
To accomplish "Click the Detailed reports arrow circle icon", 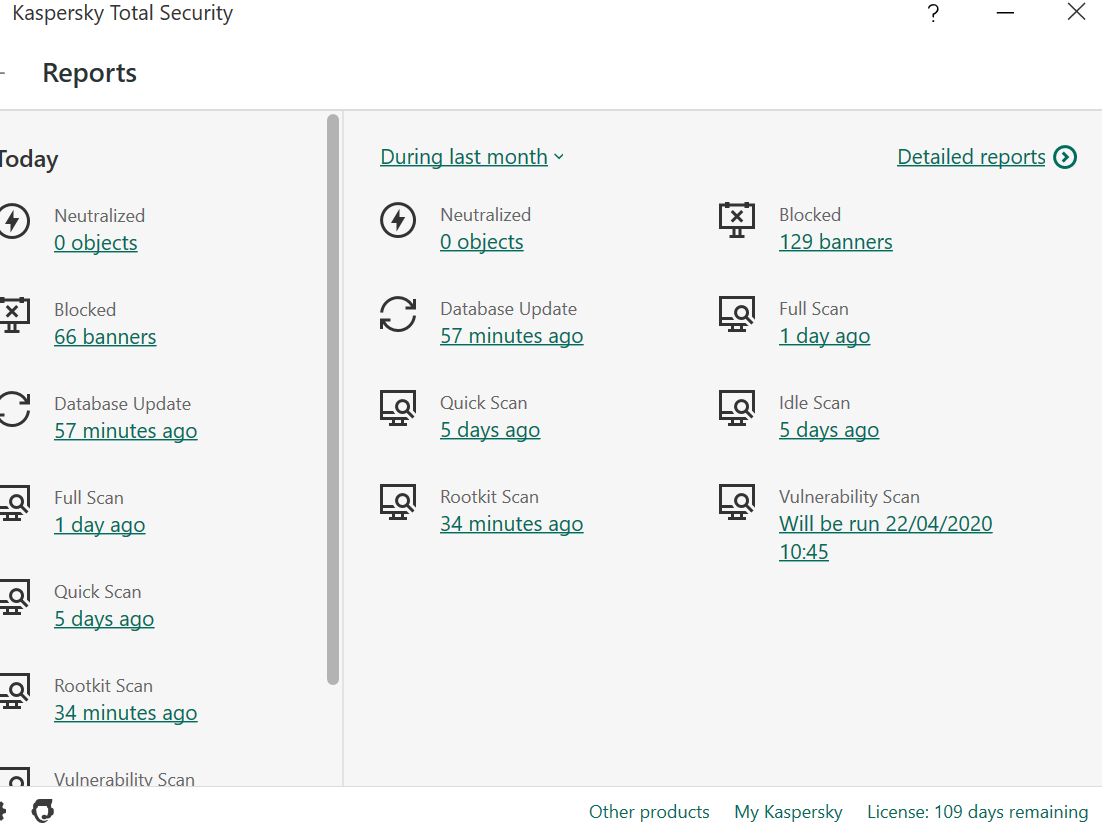I will pyautogui.click(x=1066, y=157).
